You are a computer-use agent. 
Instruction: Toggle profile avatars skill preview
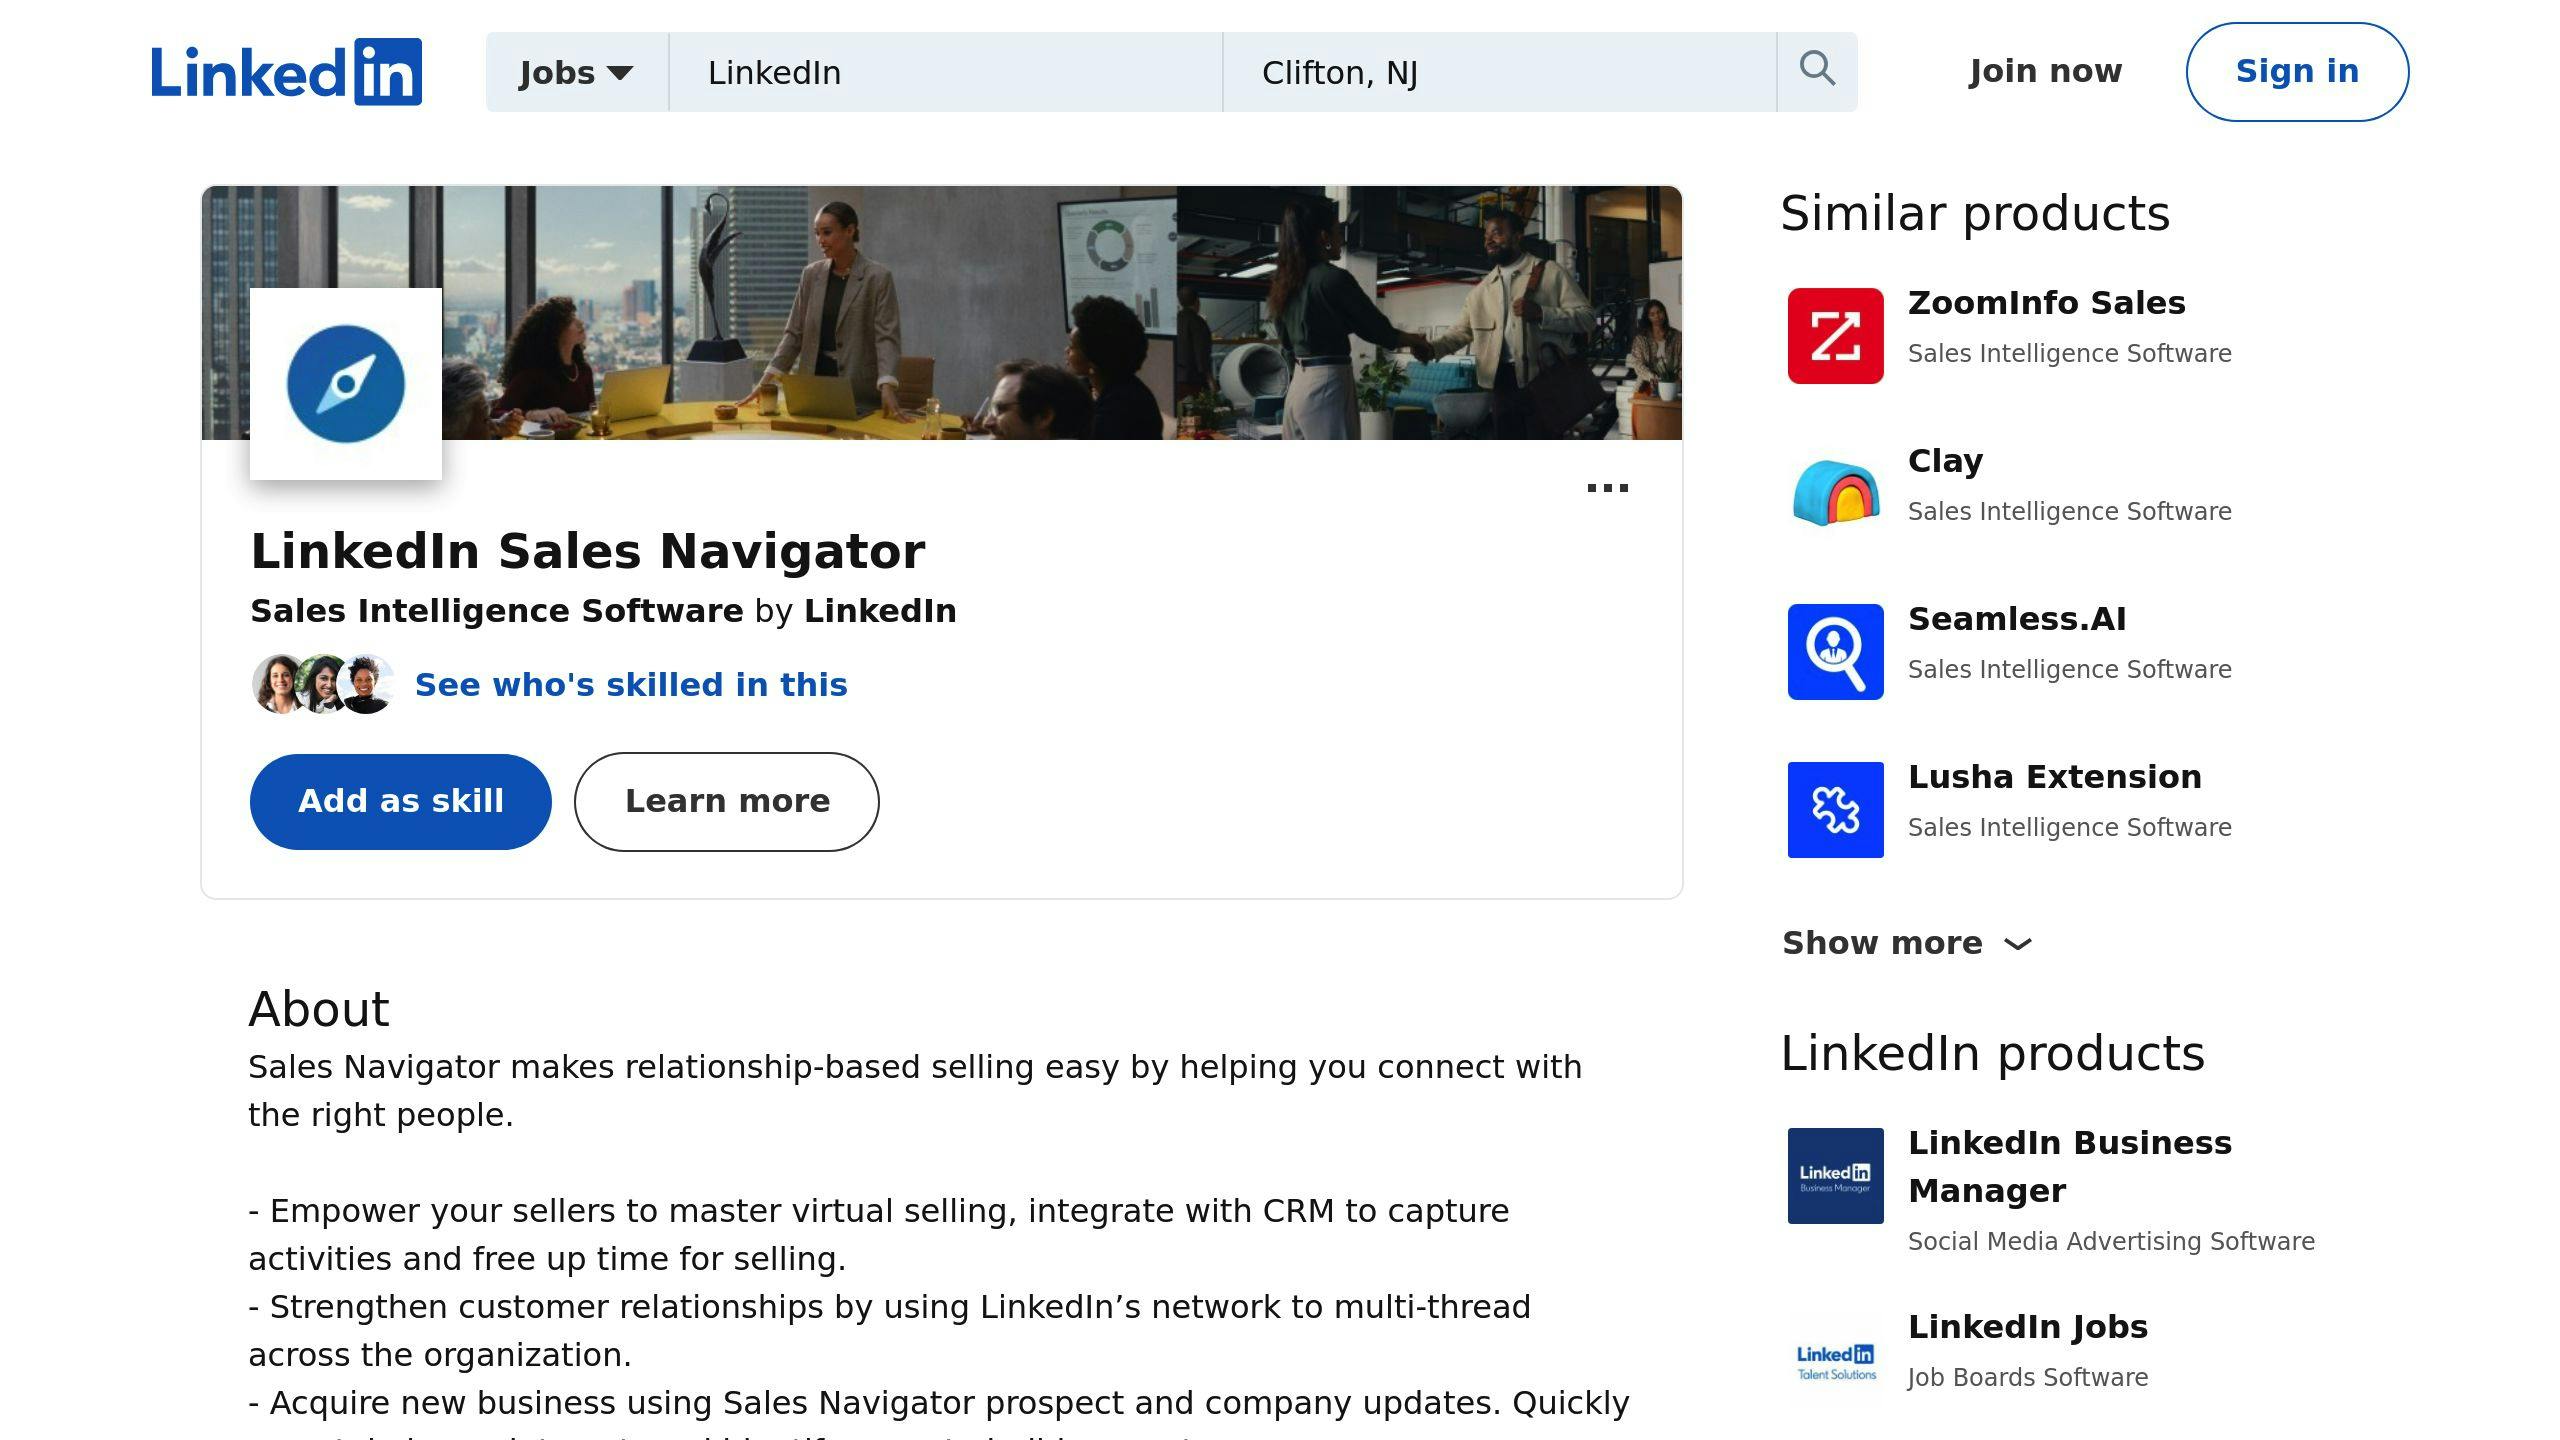318,684
